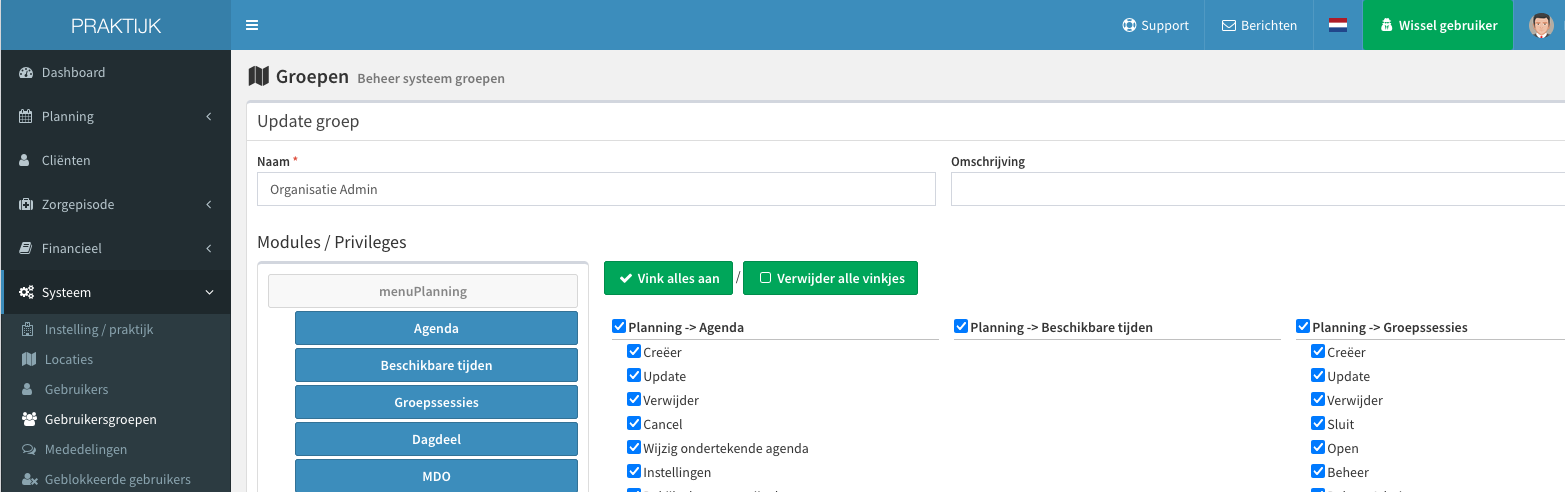Toggle Wijzig ondertekende agenda checkbox

point(634,448)
